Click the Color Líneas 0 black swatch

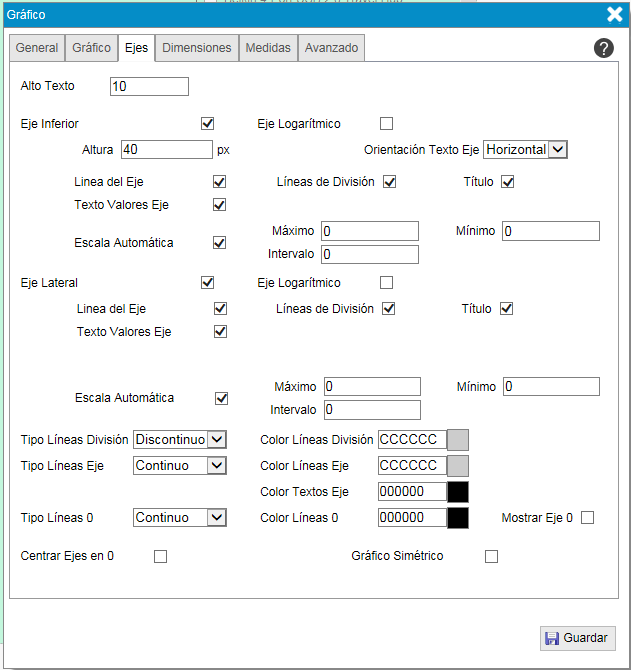[457, 518]
